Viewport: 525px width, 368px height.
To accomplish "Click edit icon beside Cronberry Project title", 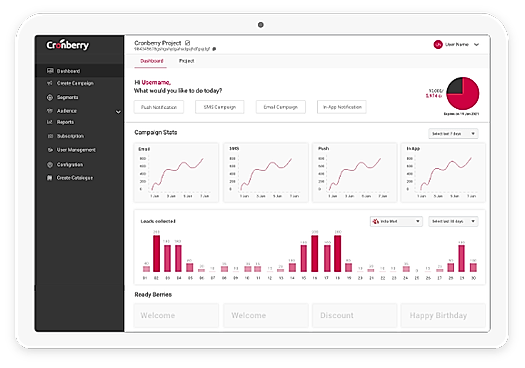I will (188, 43).
